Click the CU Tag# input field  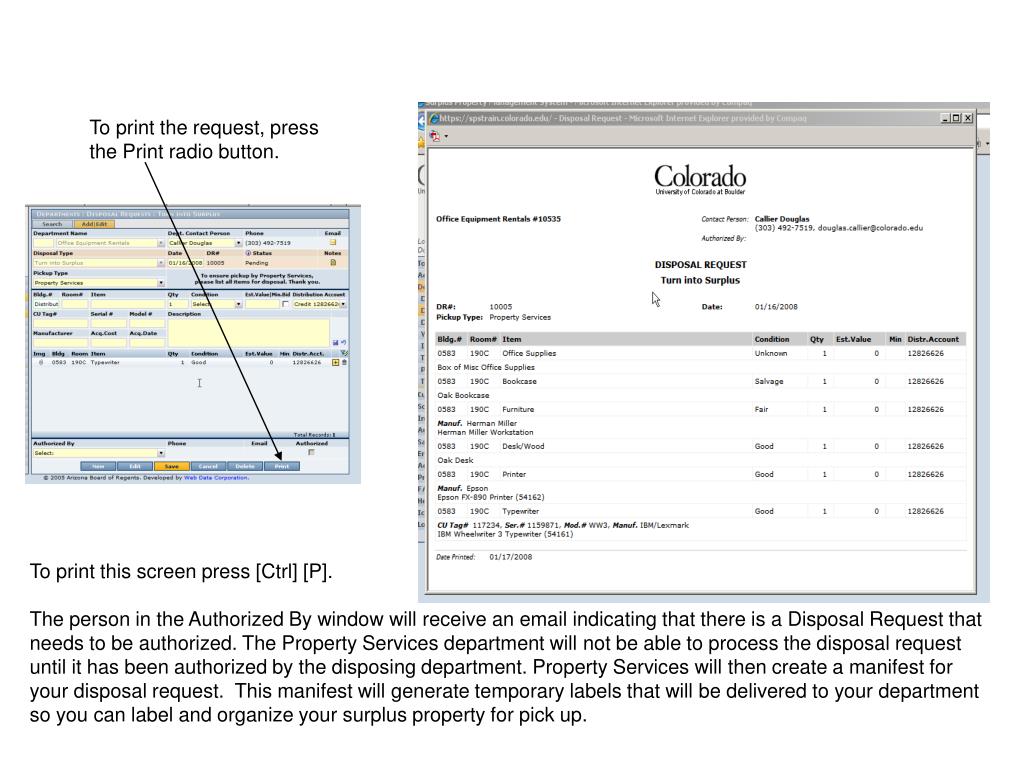60,323
